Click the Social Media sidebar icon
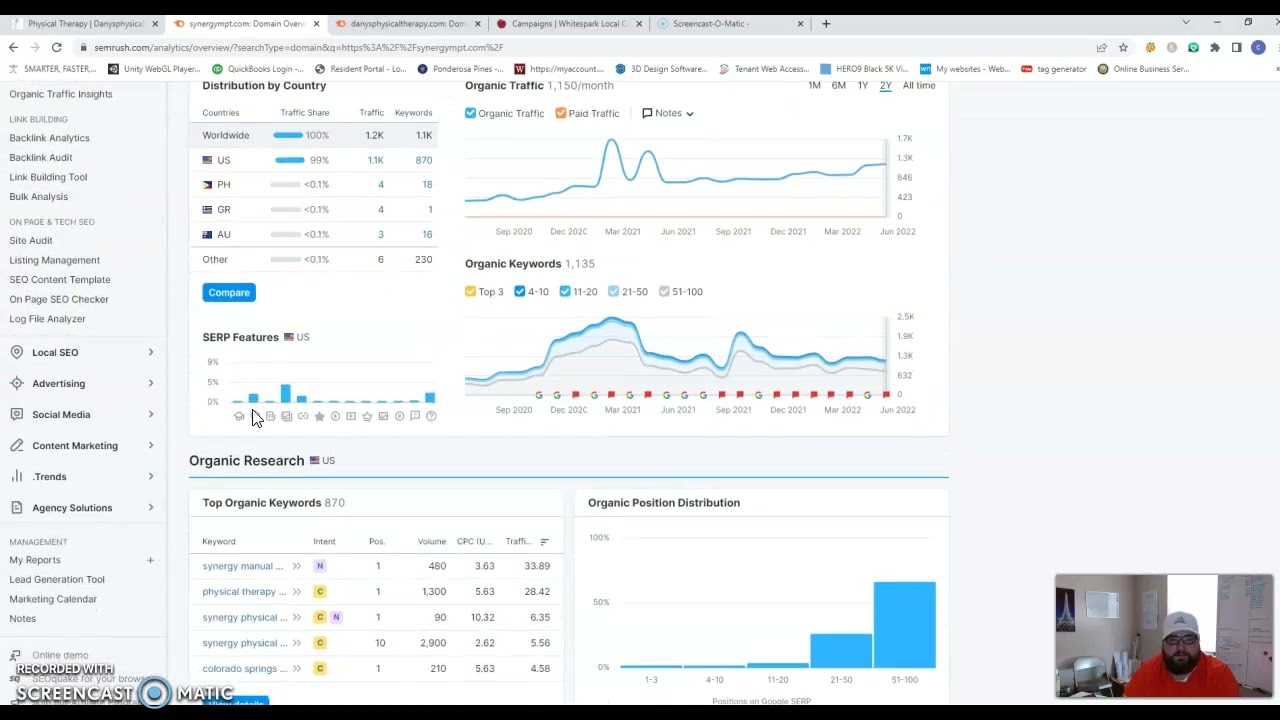This screenshot has width=1280, height=720. (x=16, y=414)
